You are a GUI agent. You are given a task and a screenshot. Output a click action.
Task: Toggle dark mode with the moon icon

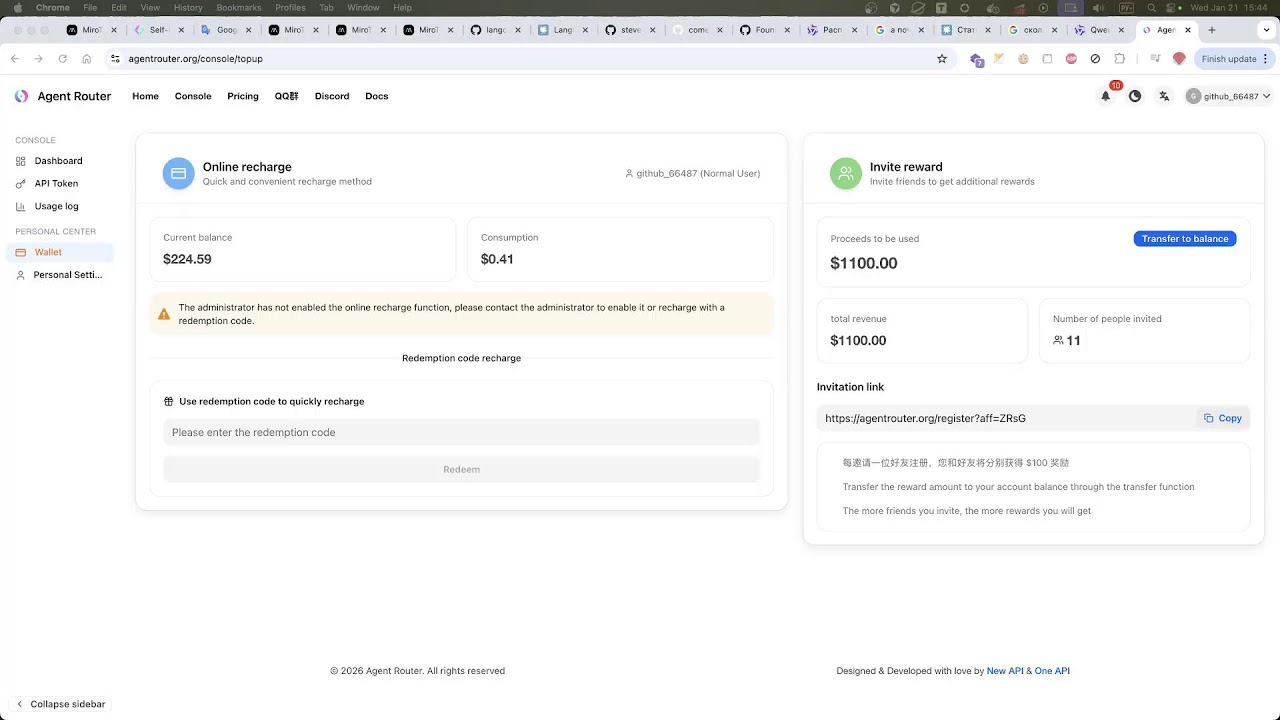click(1135, 96)
